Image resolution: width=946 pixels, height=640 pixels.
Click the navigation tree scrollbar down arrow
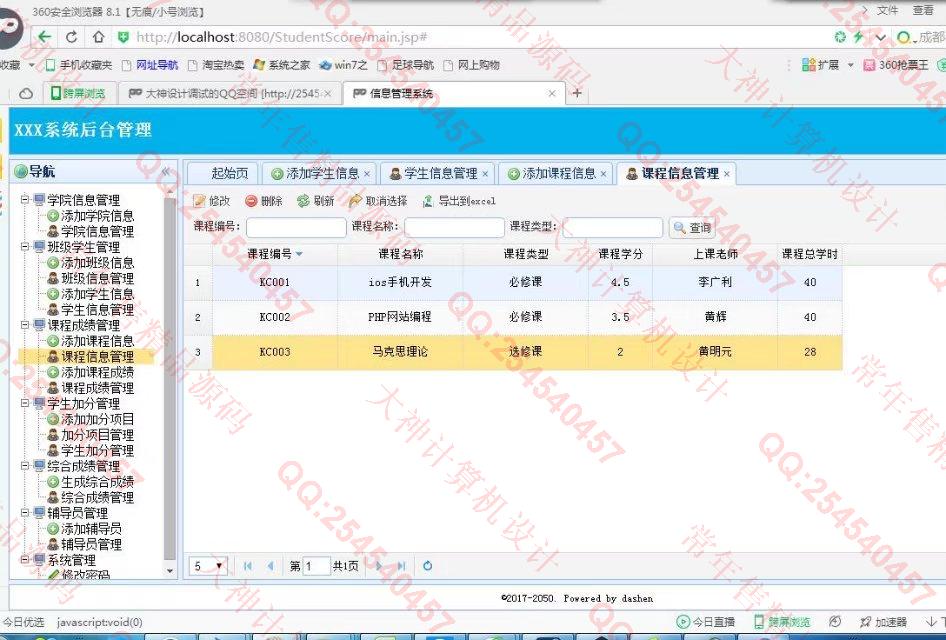coord(170,571)
